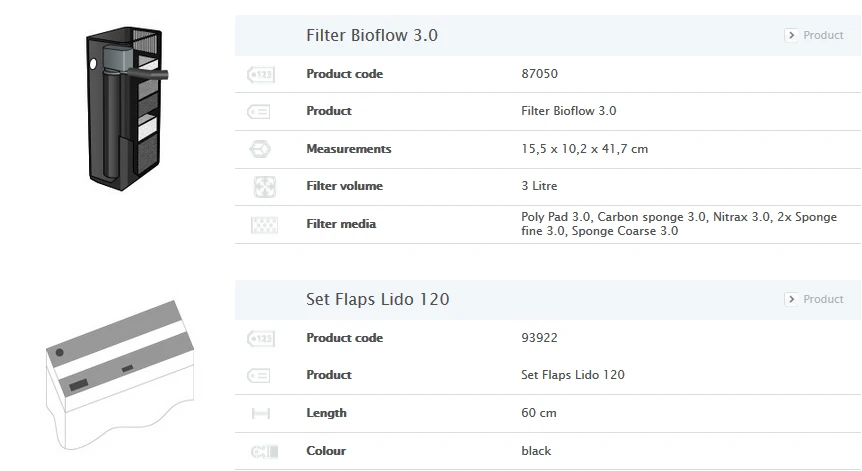Click the Filter volume icon
862x471 pixels.
pos(264,186)
